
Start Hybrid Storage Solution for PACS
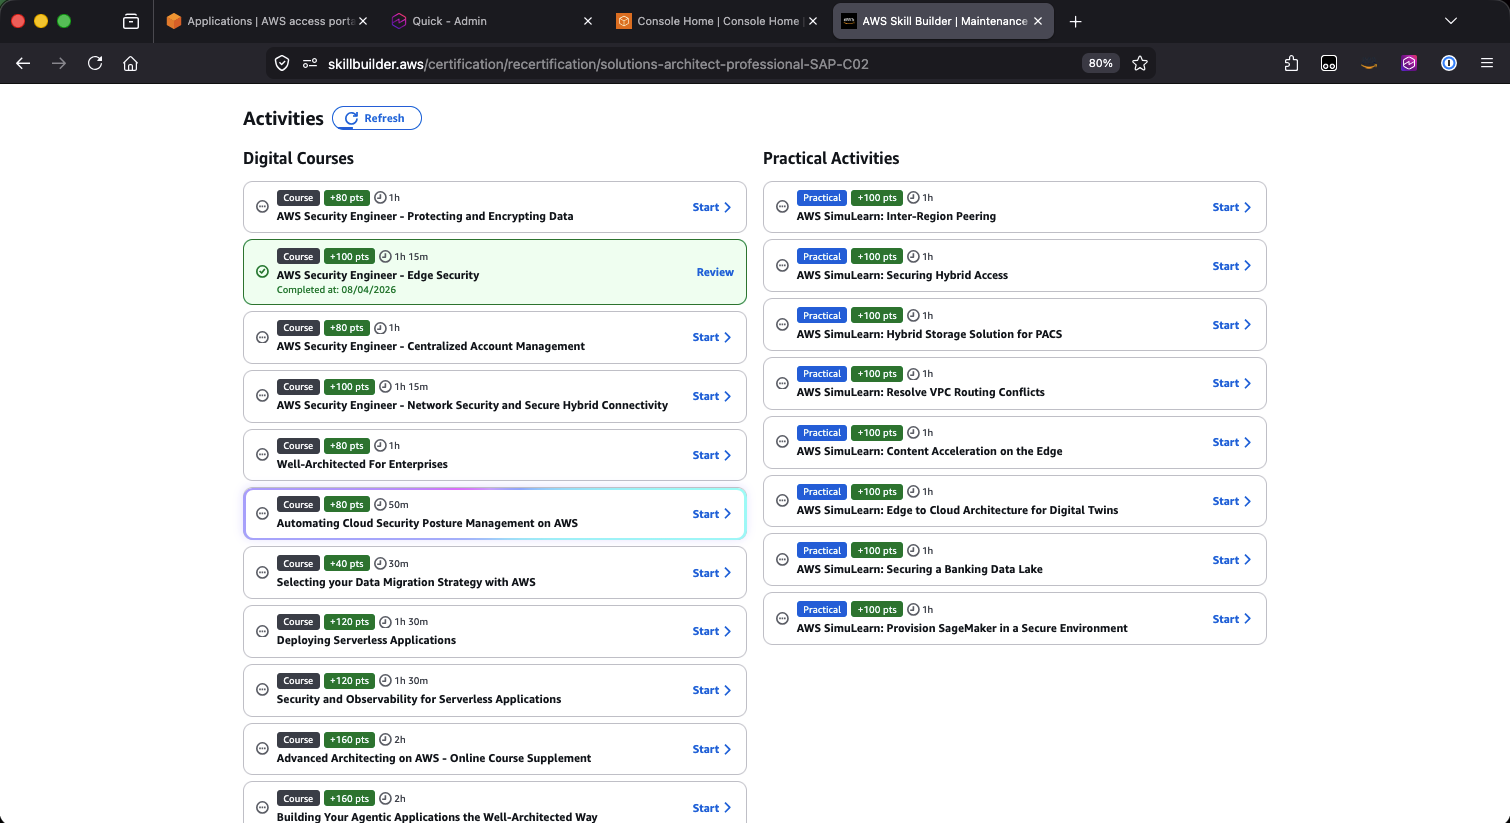pyautogui.click(x=1232, y=325)
